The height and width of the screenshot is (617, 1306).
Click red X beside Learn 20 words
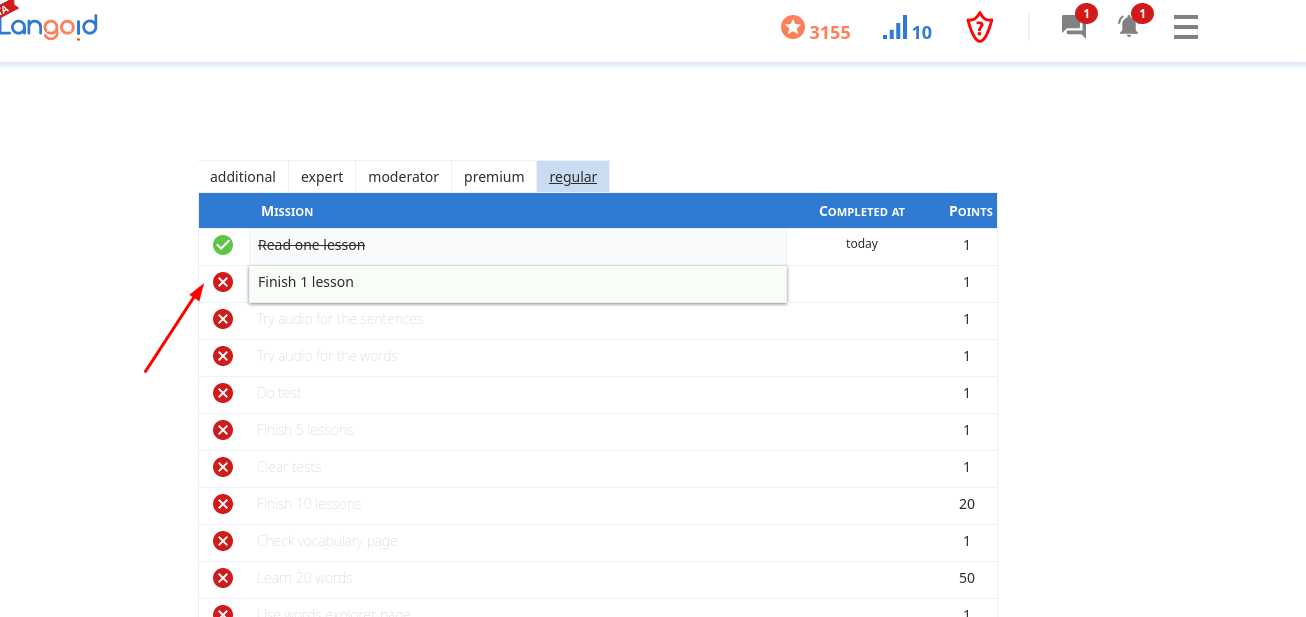[223, 578]
